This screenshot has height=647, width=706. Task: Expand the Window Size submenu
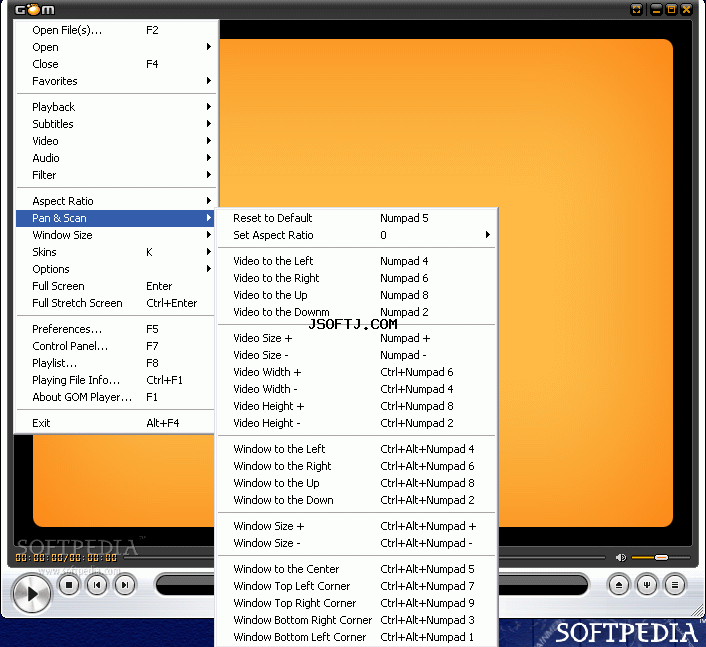[x=116, y=235]
